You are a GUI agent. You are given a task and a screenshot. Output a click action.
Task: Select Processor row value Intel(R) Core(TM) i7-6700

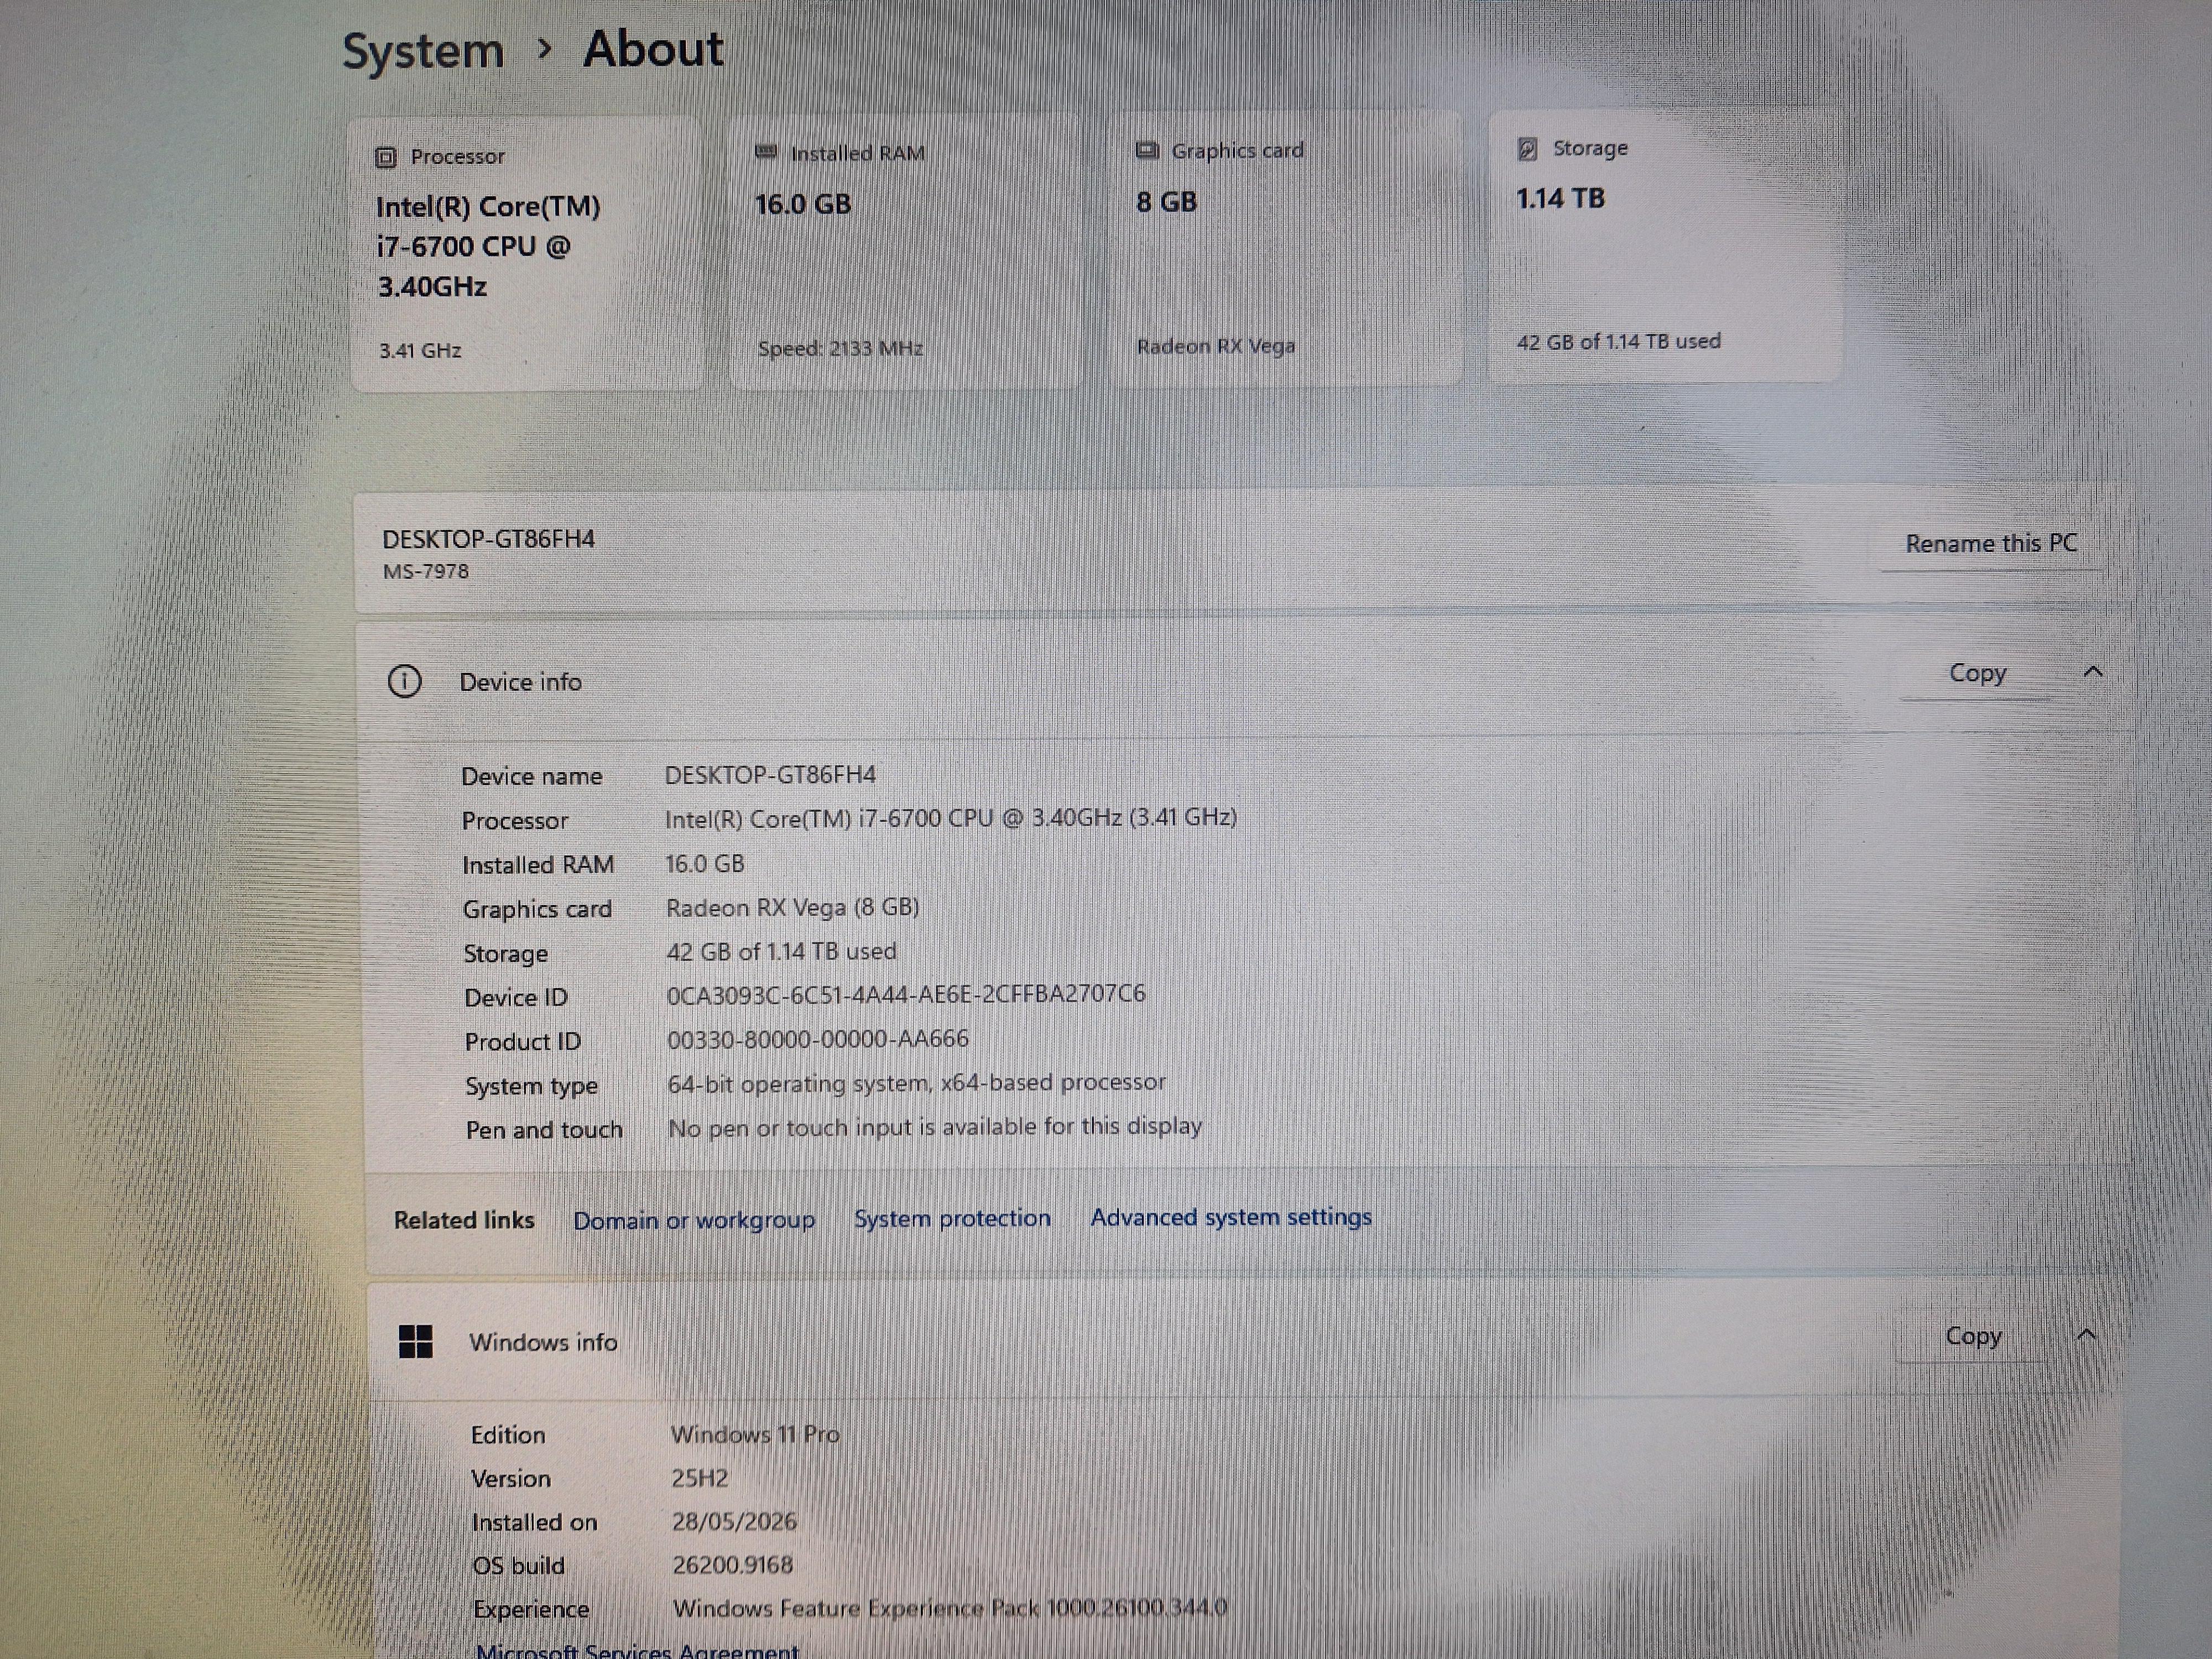(x=951, y=818)
